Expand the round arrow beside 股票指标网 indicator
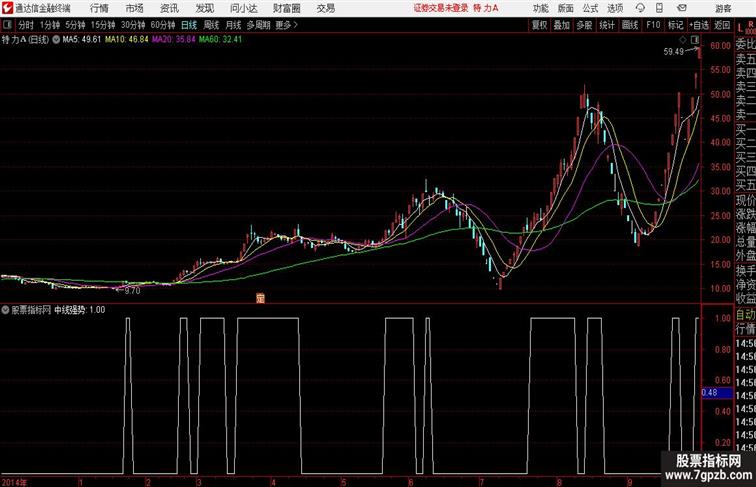 (x=5, y=310)
